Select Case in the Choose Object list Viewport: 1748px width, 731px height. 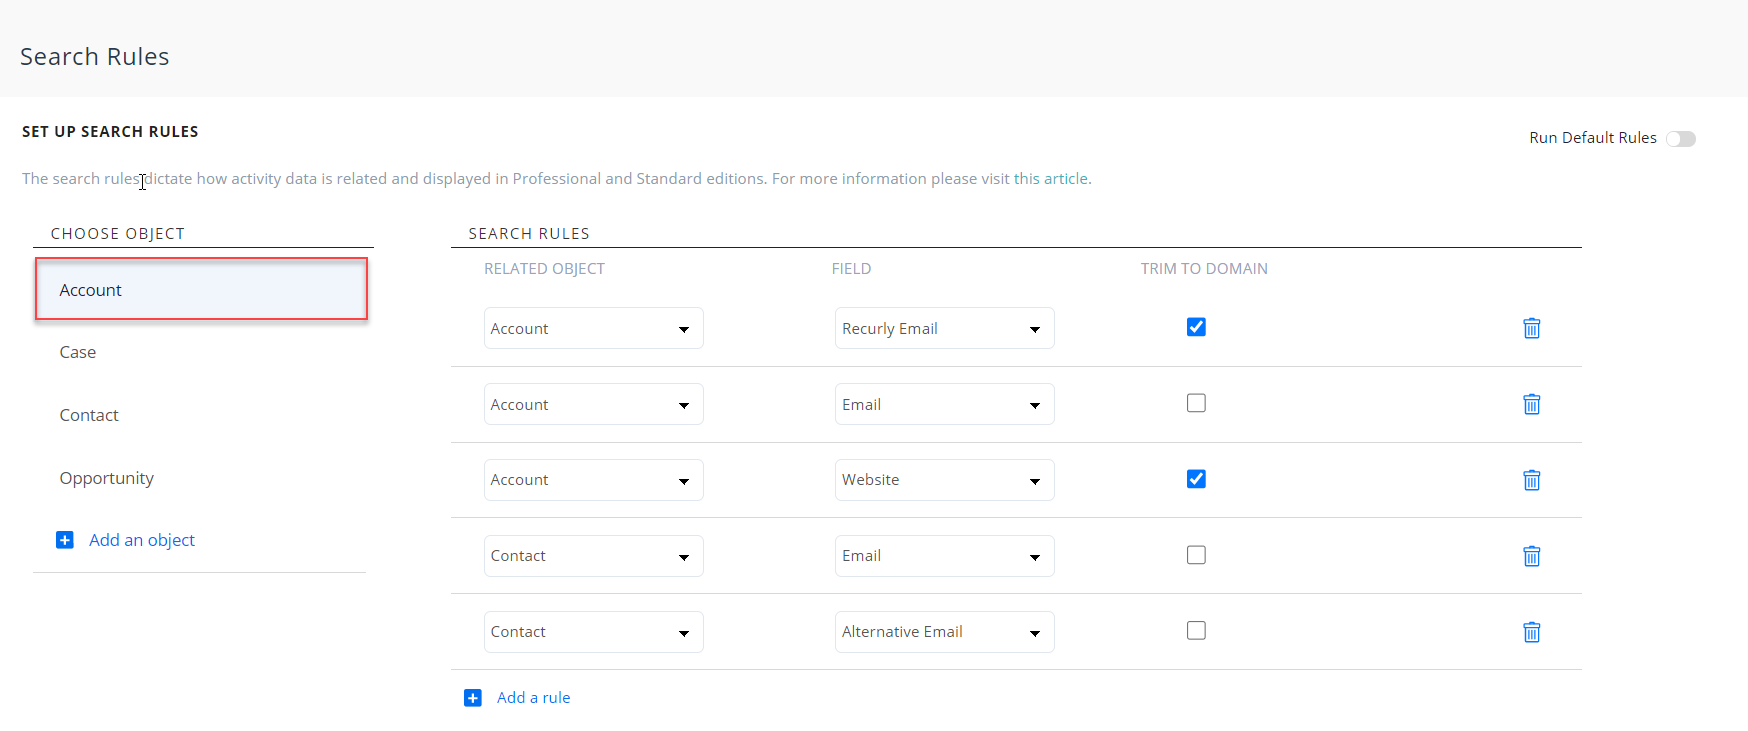click(x=78, y=352)
